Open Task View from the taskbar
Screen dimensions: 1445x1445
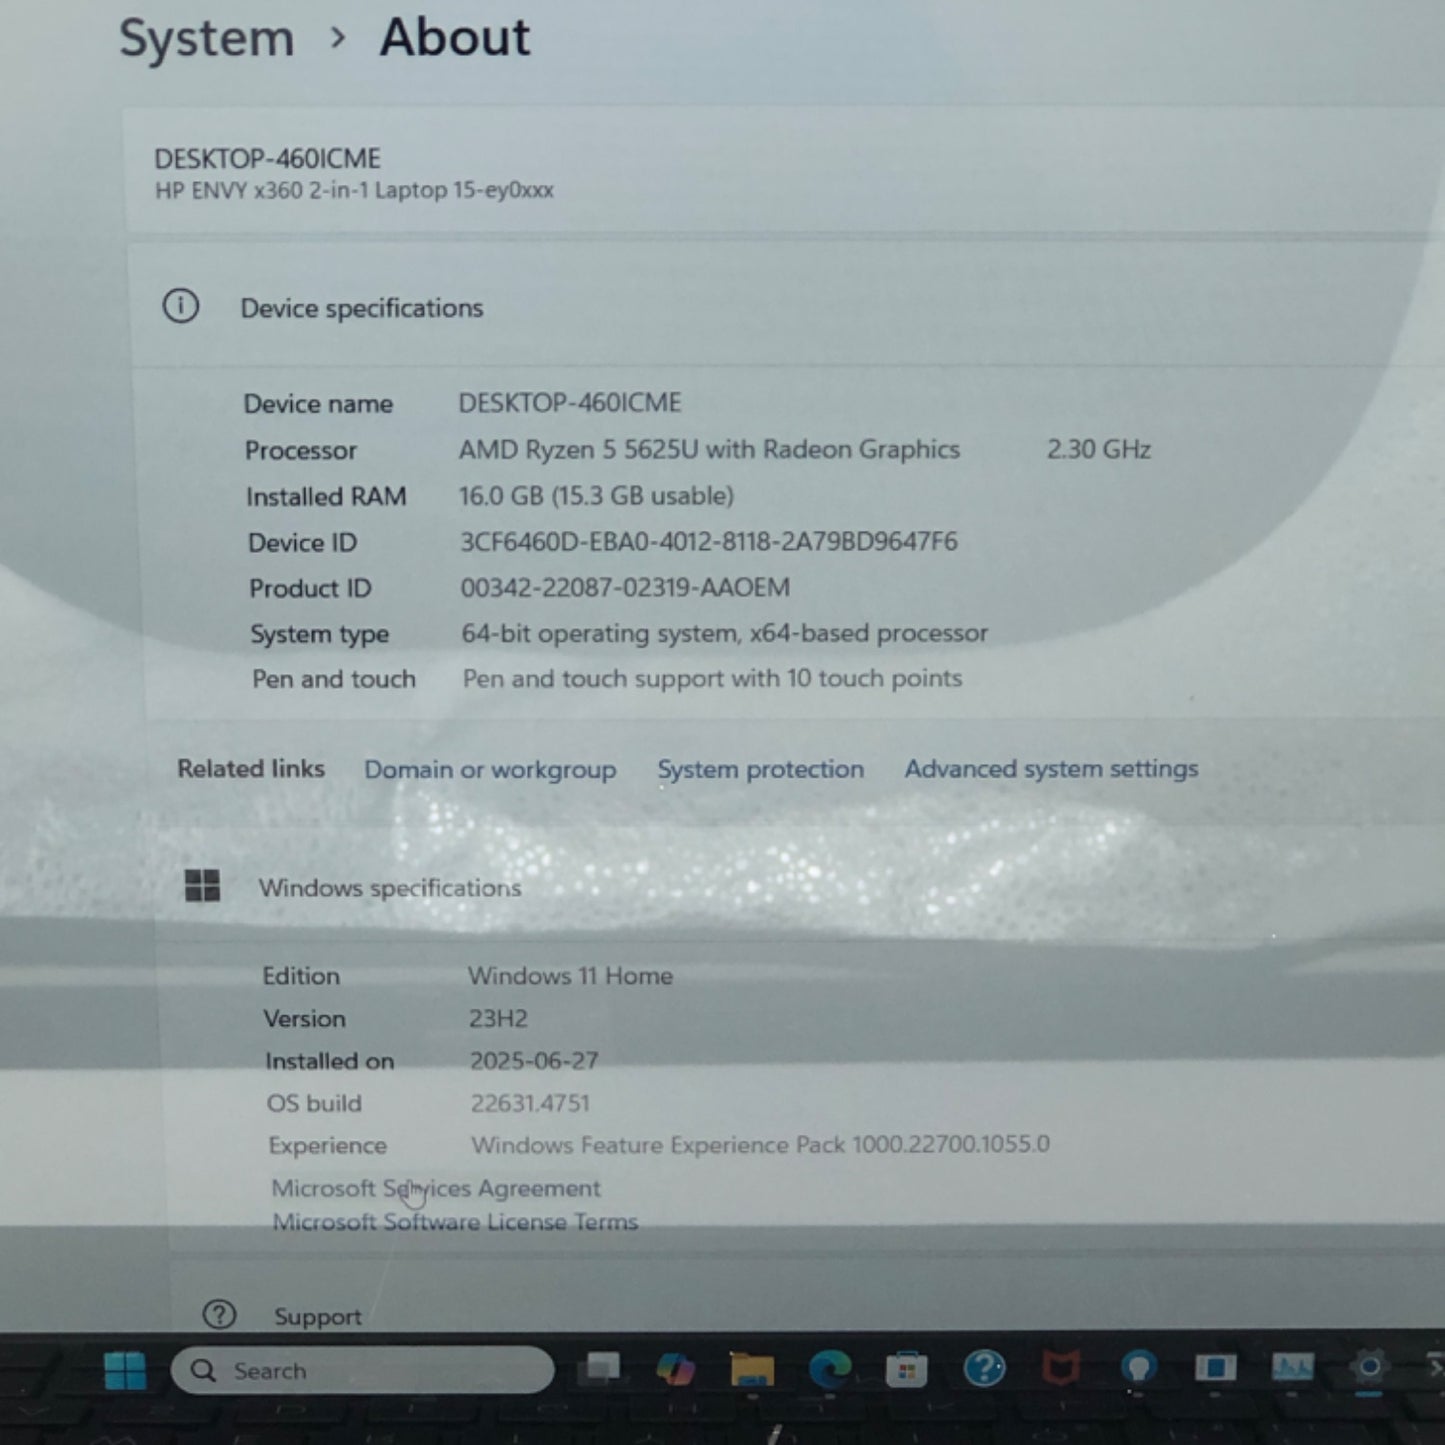(603, 1368)
